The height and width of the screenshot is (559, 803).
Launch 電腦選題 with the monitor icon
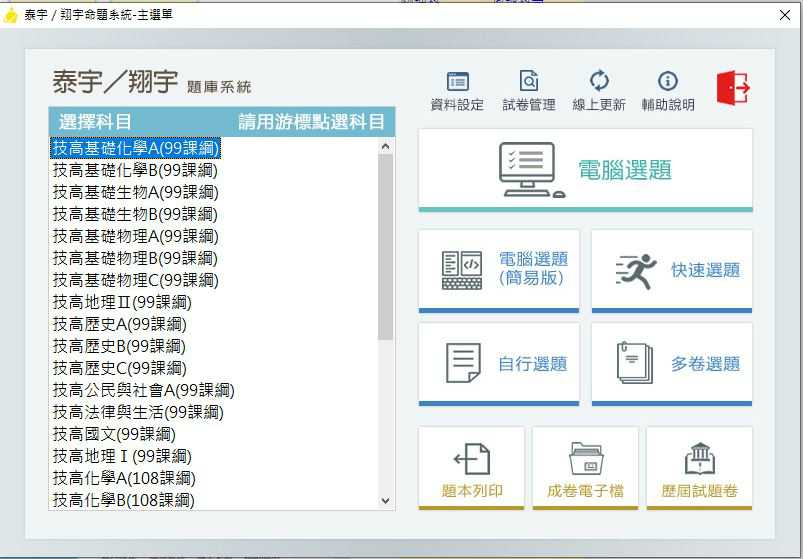pos(585,170)
